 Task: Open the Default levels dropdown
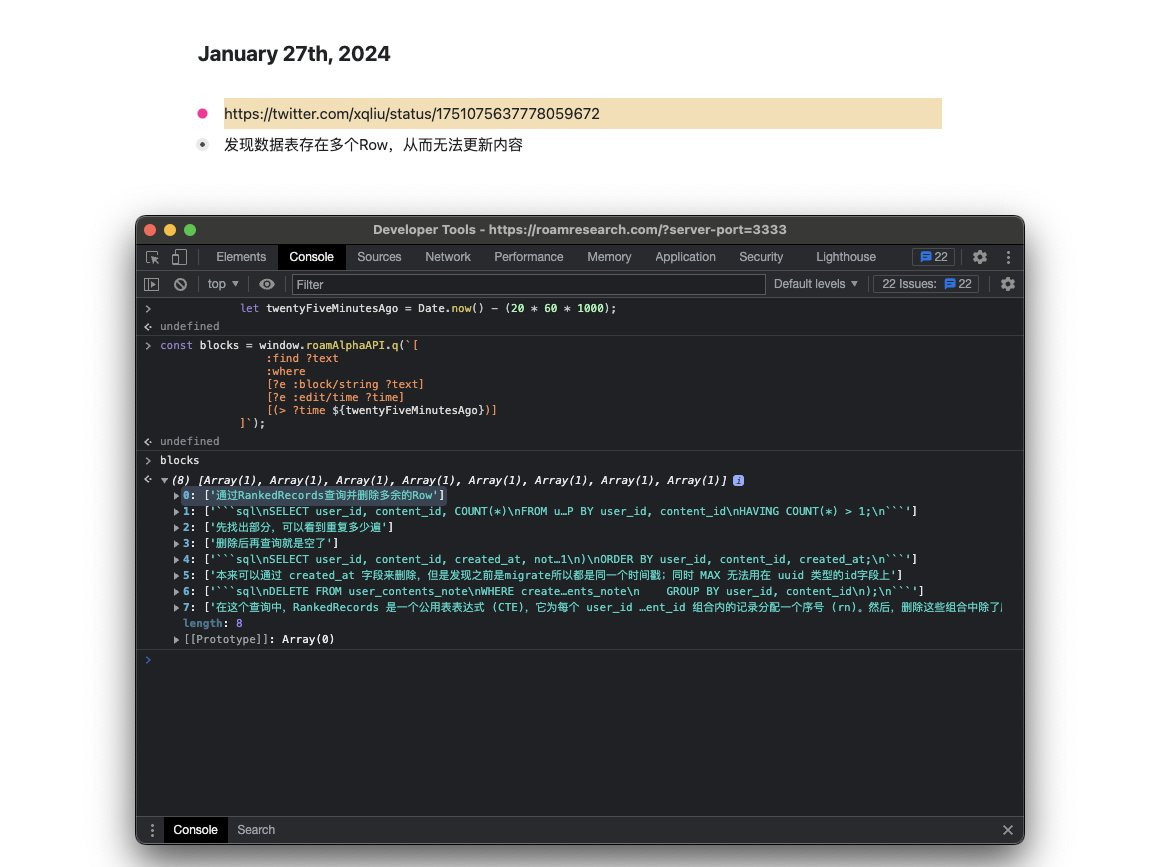[x=816, y=284]
